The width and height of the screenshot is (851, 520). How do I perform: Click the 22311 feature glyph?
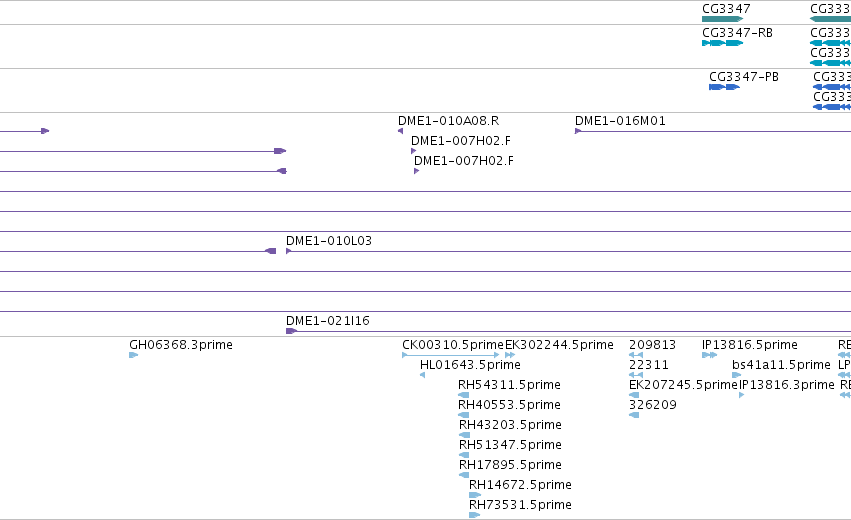point(636,375)
